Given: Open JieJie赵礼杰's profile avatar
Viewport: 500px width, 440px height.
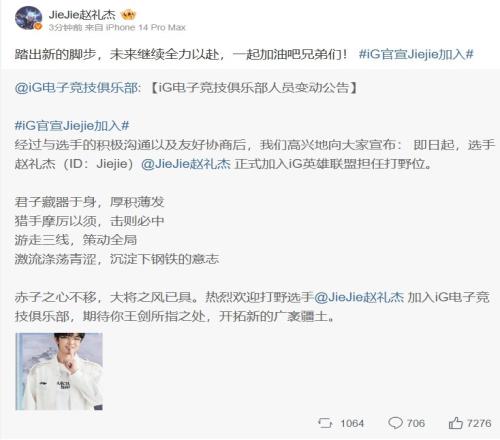Looking at the screenshot, I should (28, 18).
